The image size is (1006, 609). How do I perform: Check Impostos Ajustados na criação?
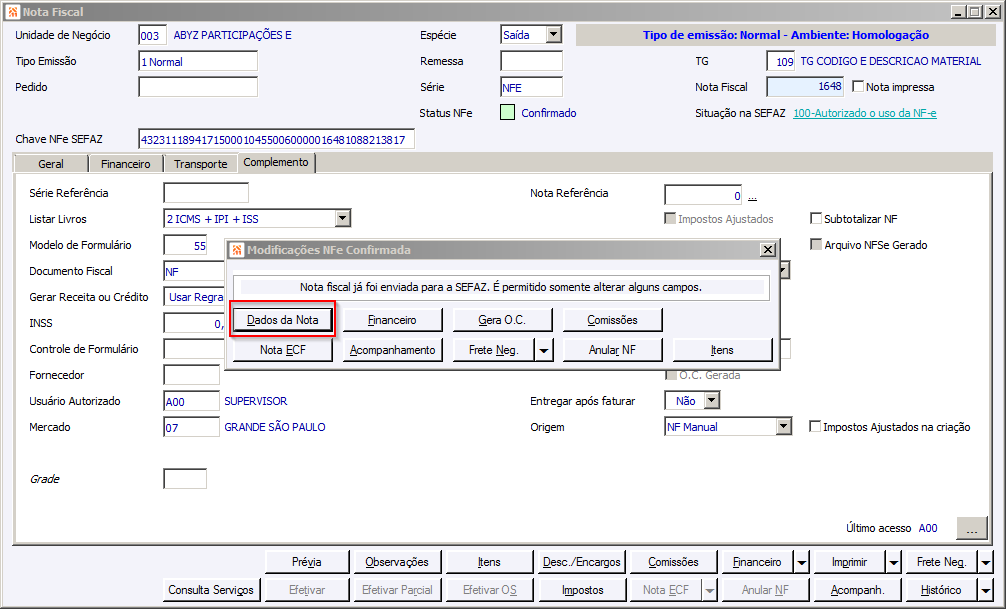click(x=815, y=426)
